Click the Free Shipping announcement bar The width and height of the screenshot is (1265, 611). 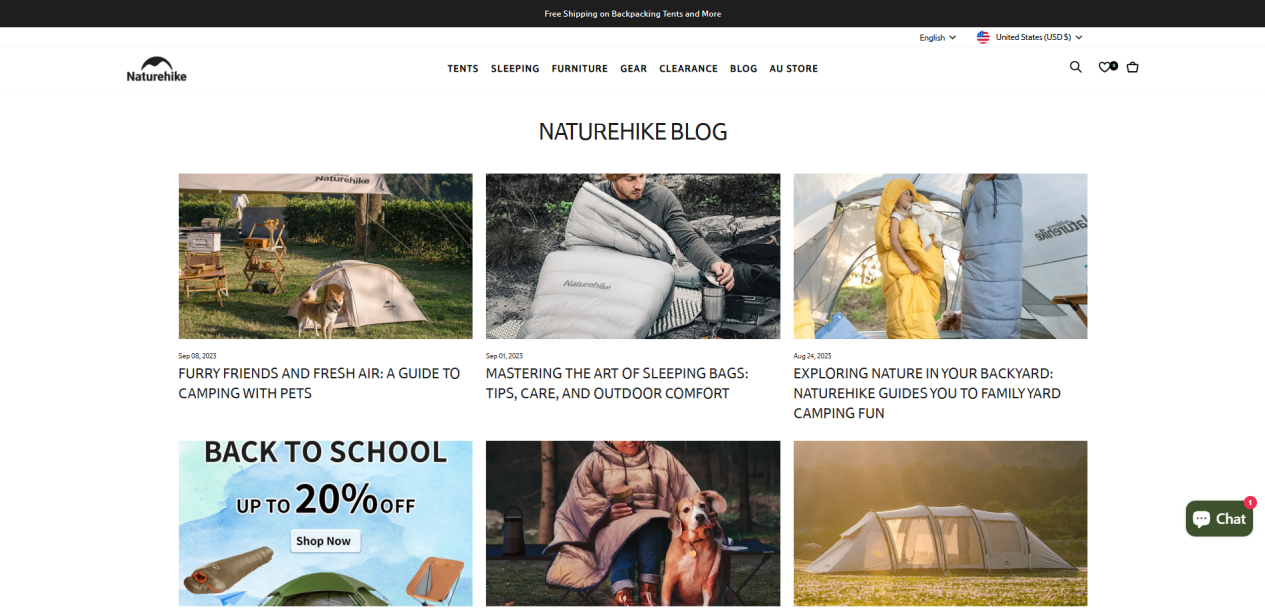(x=632, y=14)
